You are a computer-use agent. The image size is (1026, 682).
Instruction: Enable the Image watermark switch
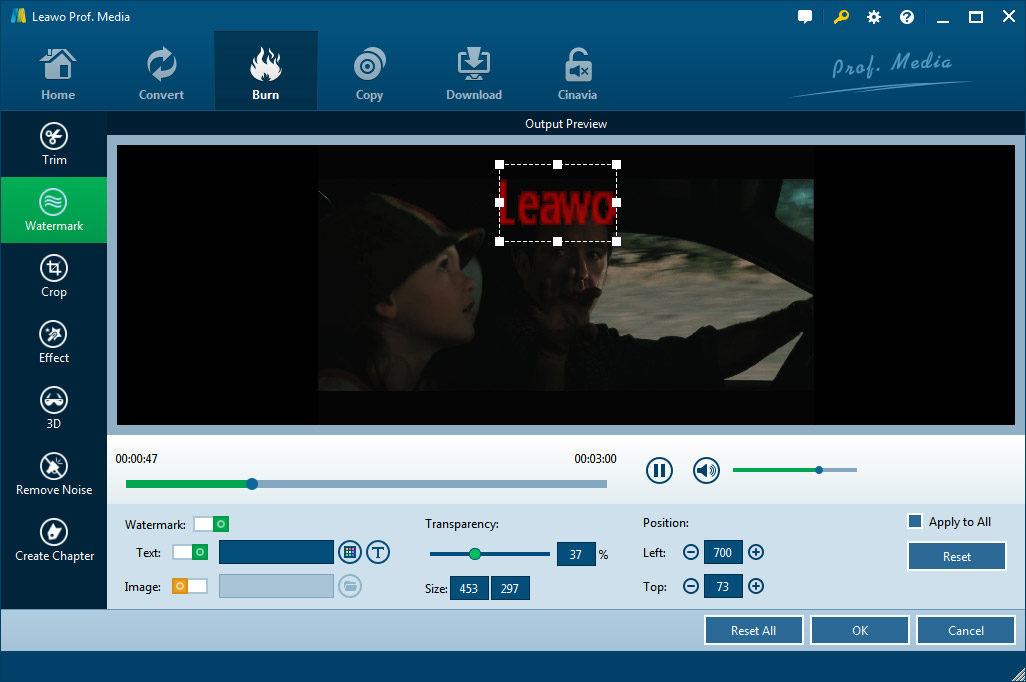[190, 586]
